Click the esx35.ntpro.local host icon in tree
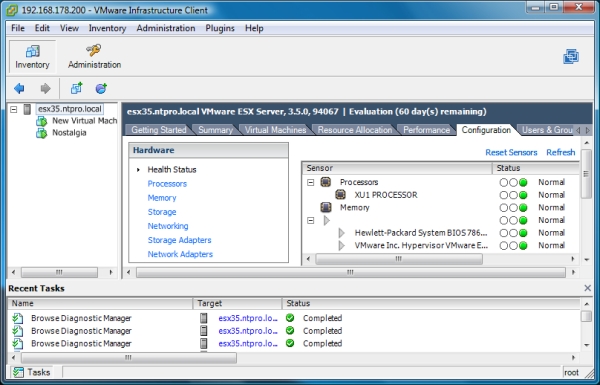This screenshot has width=600, height=385. [x=27, y=109]
